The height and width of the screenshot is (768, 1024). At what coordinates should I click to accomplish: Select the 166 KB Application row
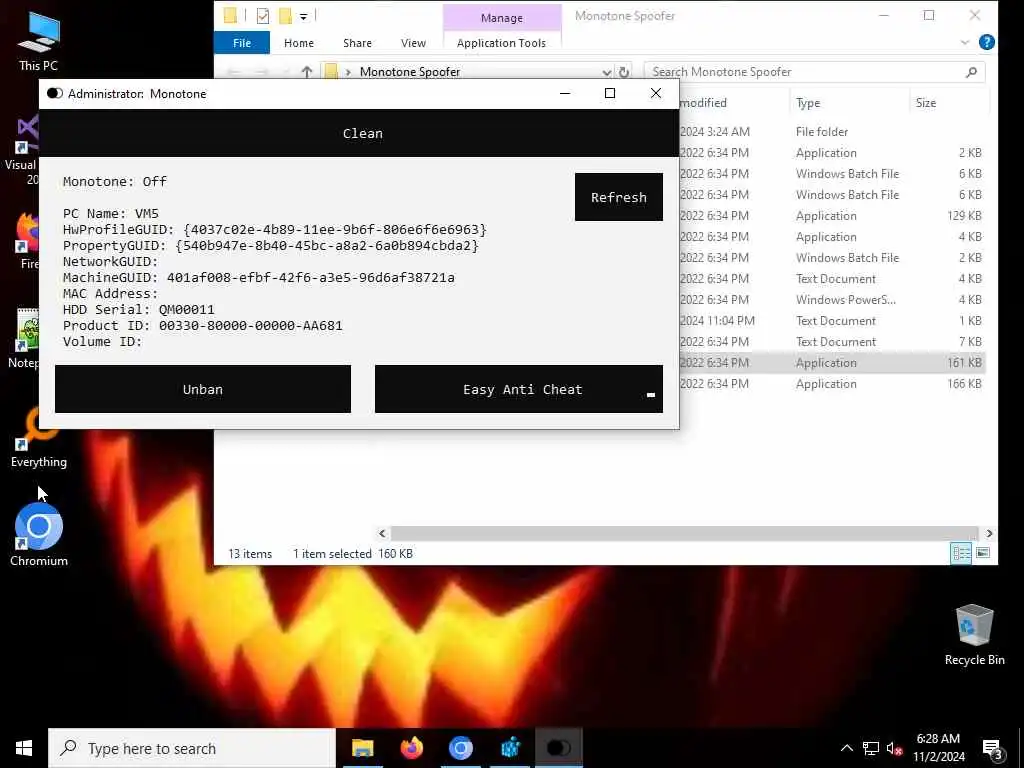pos(831,383)
